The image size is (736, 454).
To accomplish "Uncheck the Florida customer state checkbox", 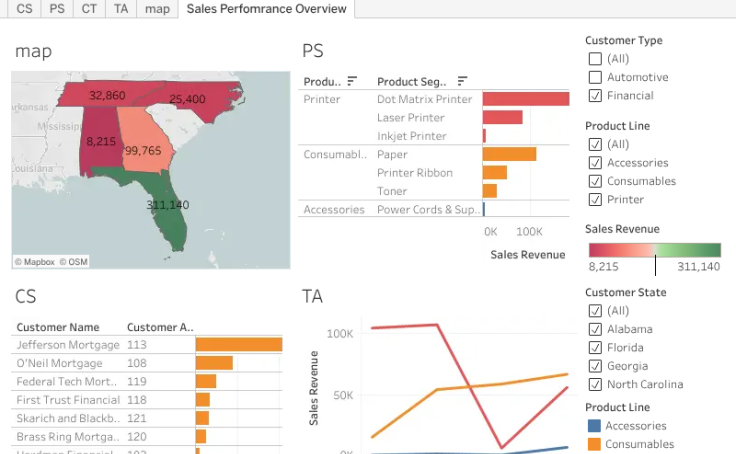I will (595, 347).
